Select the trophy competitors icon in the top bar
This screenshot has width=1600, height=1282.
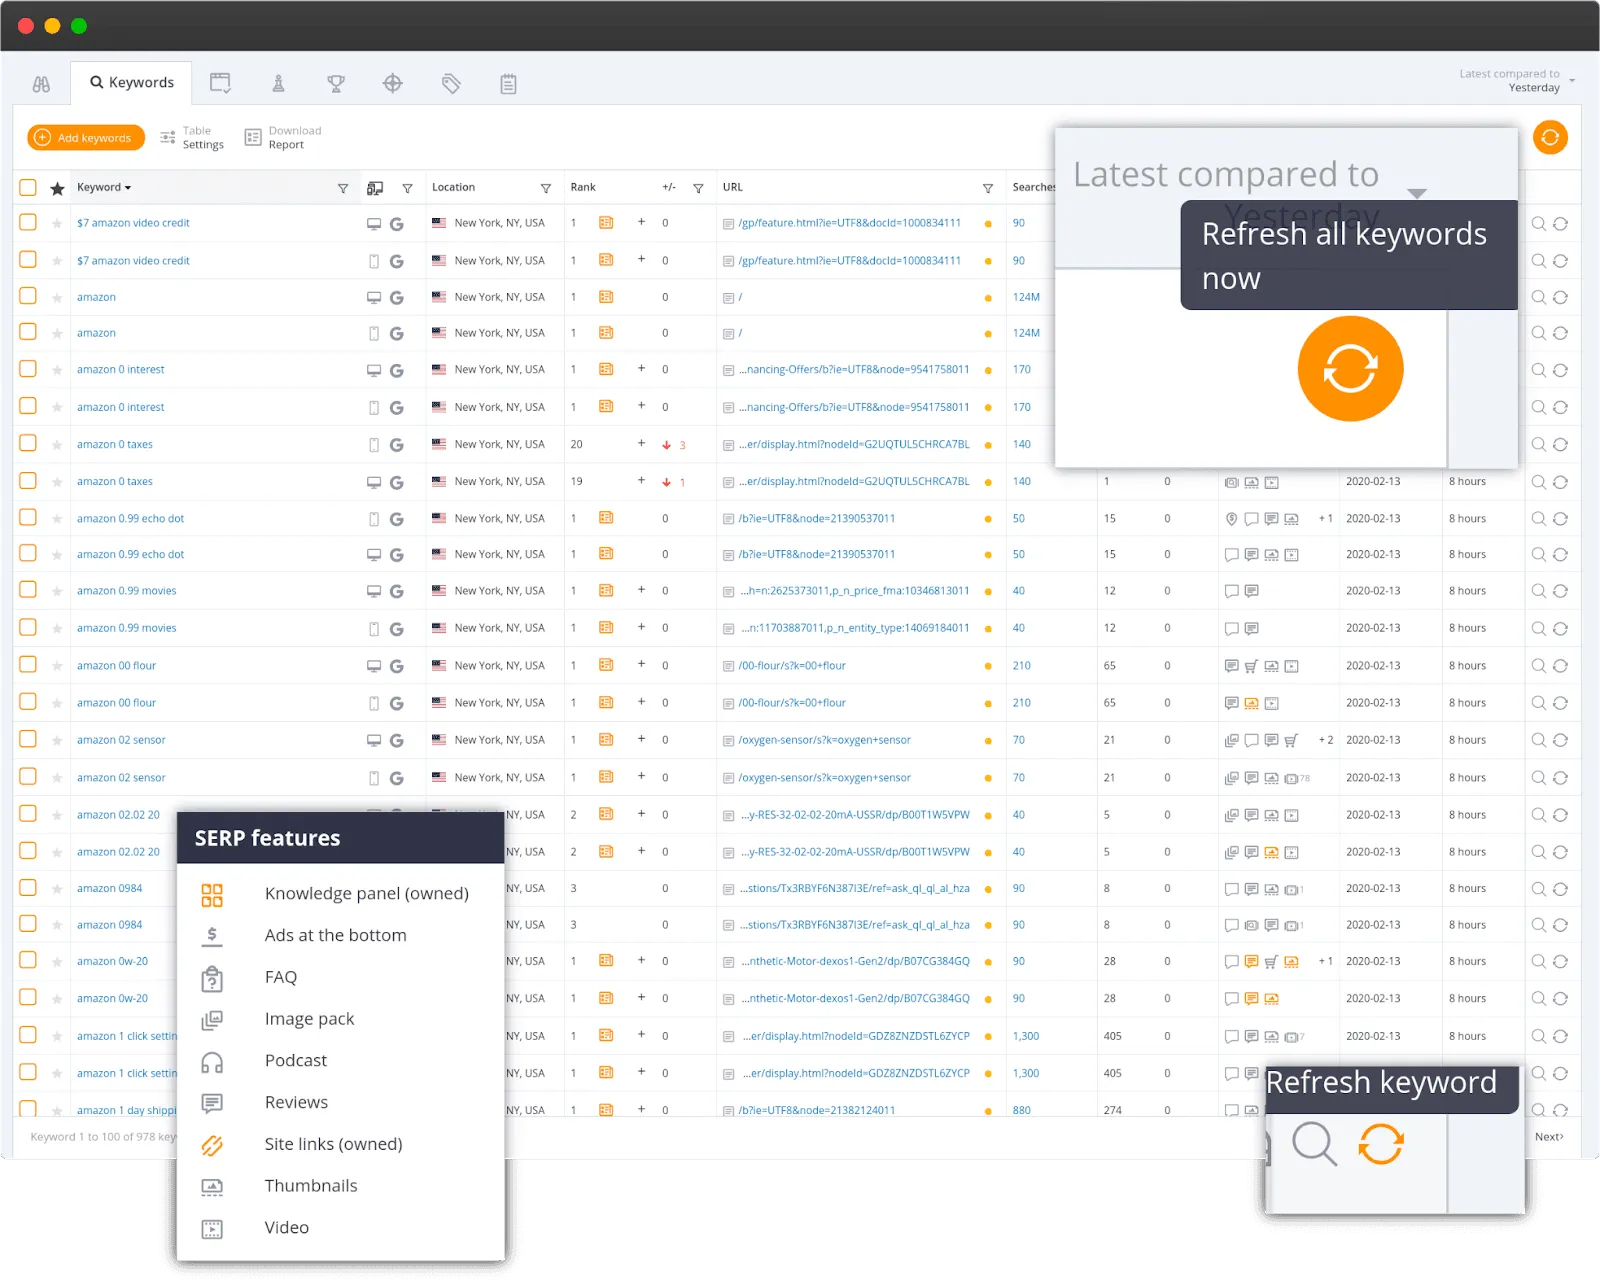(336, 83)
